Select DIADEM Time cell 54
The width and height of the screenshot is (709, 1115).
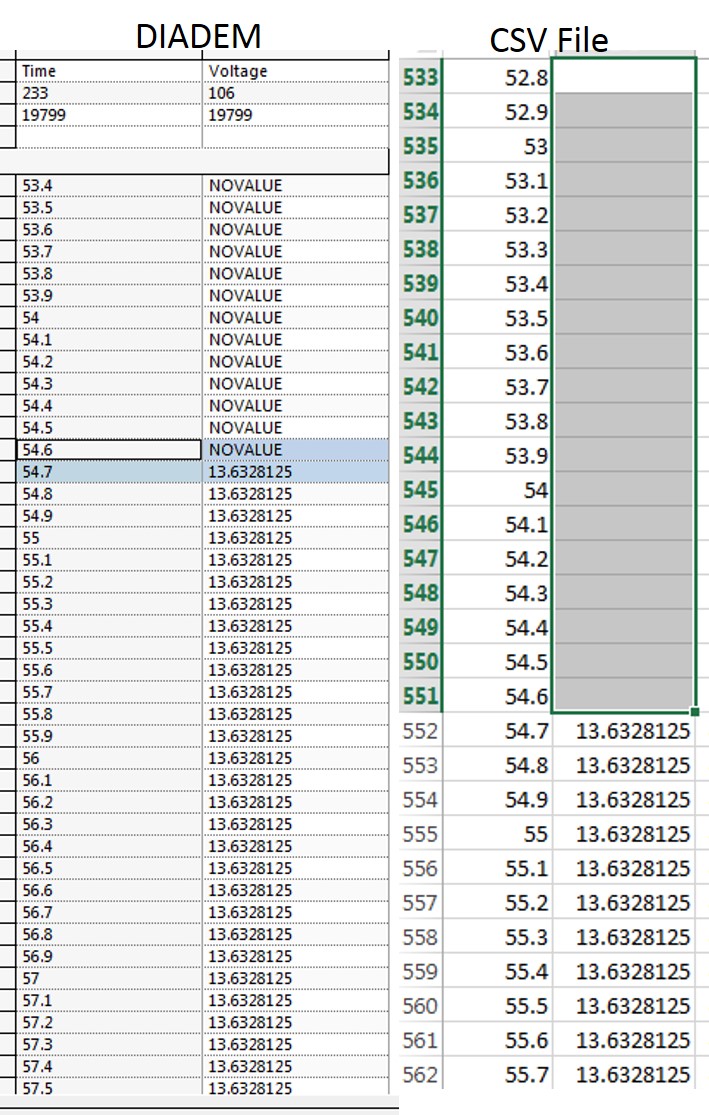coord(109,318)
